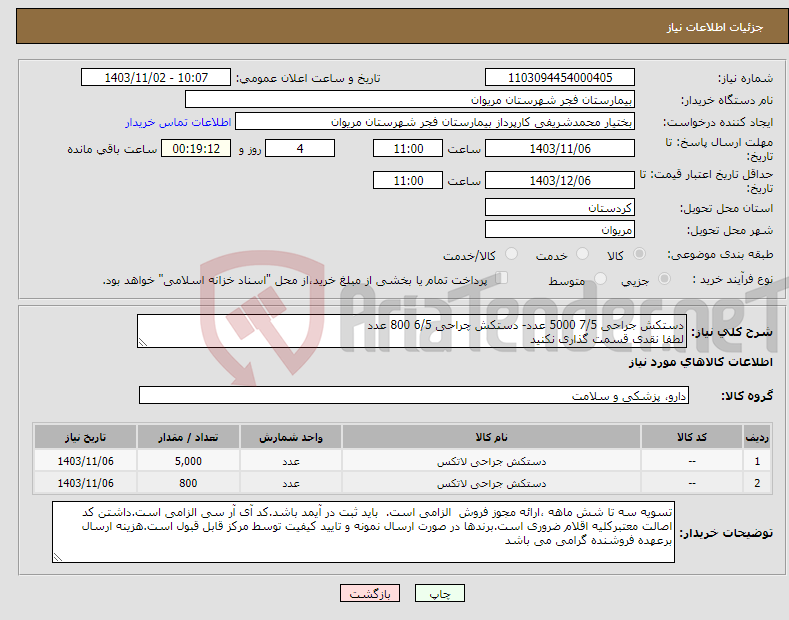The height and width of the screenshot is (620, 789).
Task: Select the جزیی purchase type radio
Action: pos(664,279)
